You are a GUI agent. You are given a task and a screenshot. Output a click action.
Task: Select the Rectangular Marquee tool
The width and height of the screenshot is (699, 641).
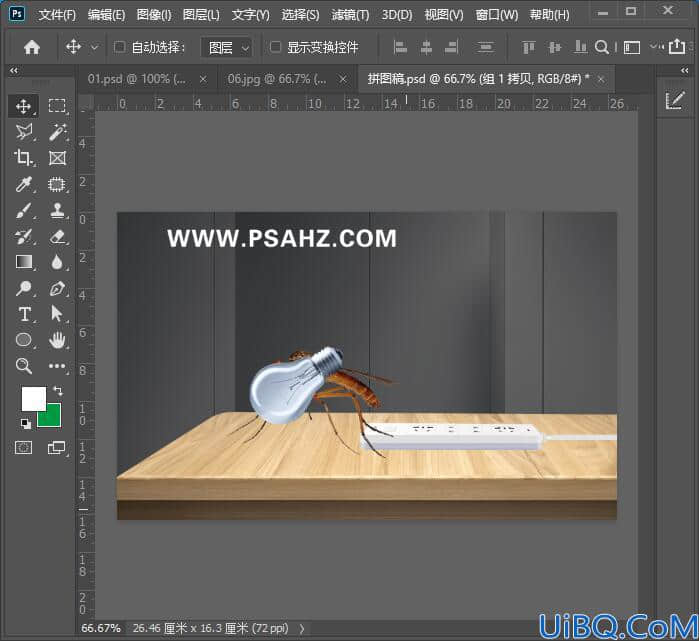tap(57, 106)
